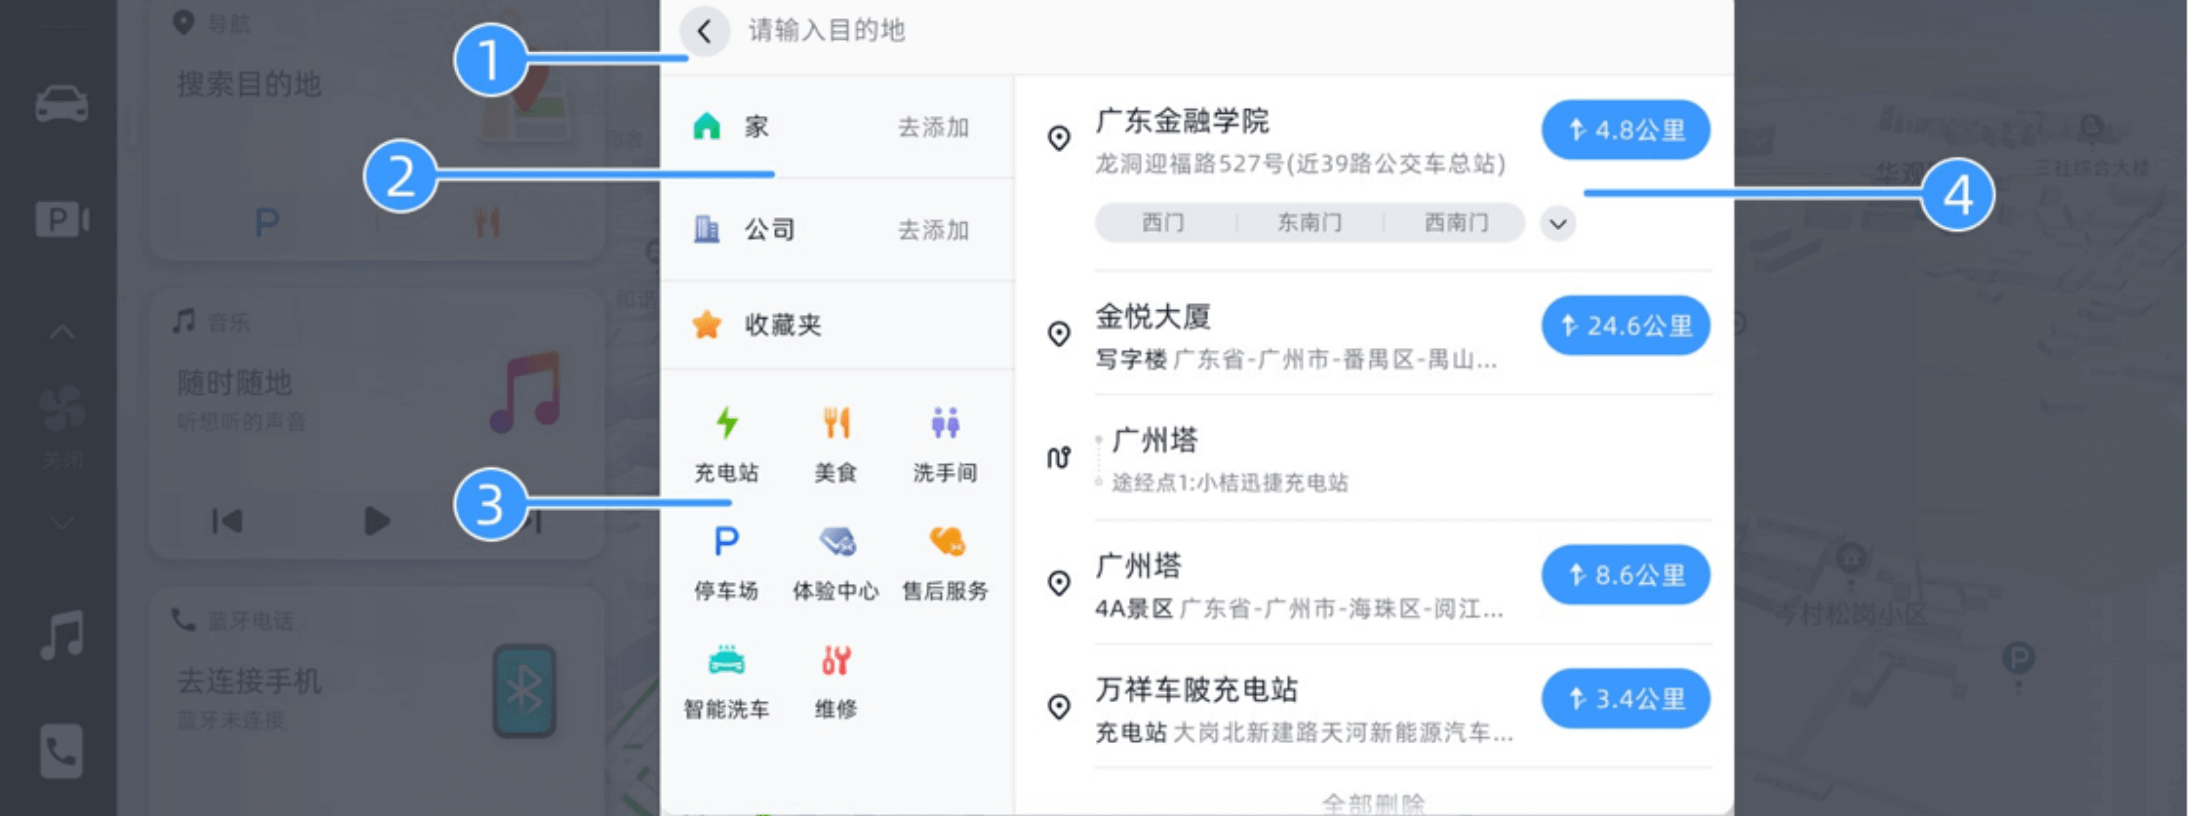Clear history with 全部删除
The width and height of the screenshot is (2188, 816).
tap(1373, 803)
